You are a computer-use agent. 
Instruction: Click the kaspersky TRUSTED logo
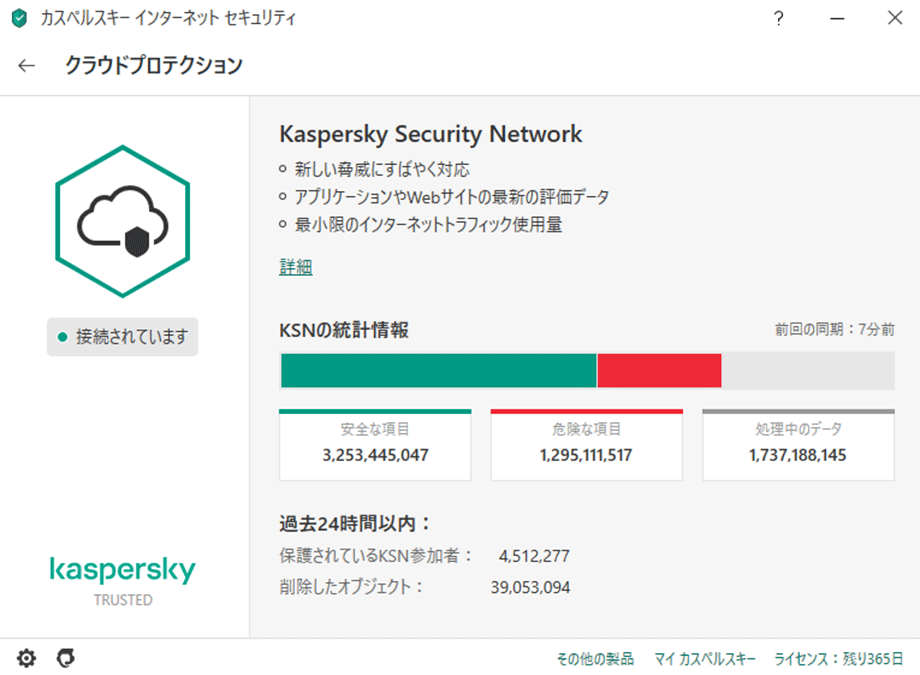pyautogui.click(x=123, y=581)
